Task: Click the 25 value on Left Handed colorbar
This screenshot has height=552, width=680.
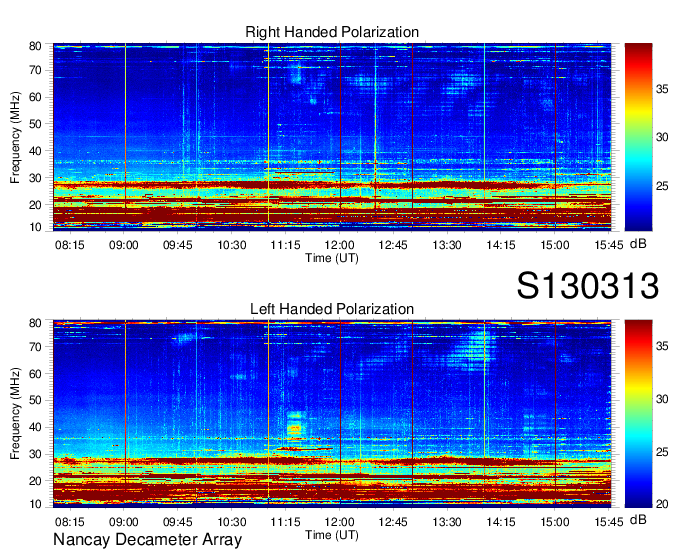Action: coord(662,452)
